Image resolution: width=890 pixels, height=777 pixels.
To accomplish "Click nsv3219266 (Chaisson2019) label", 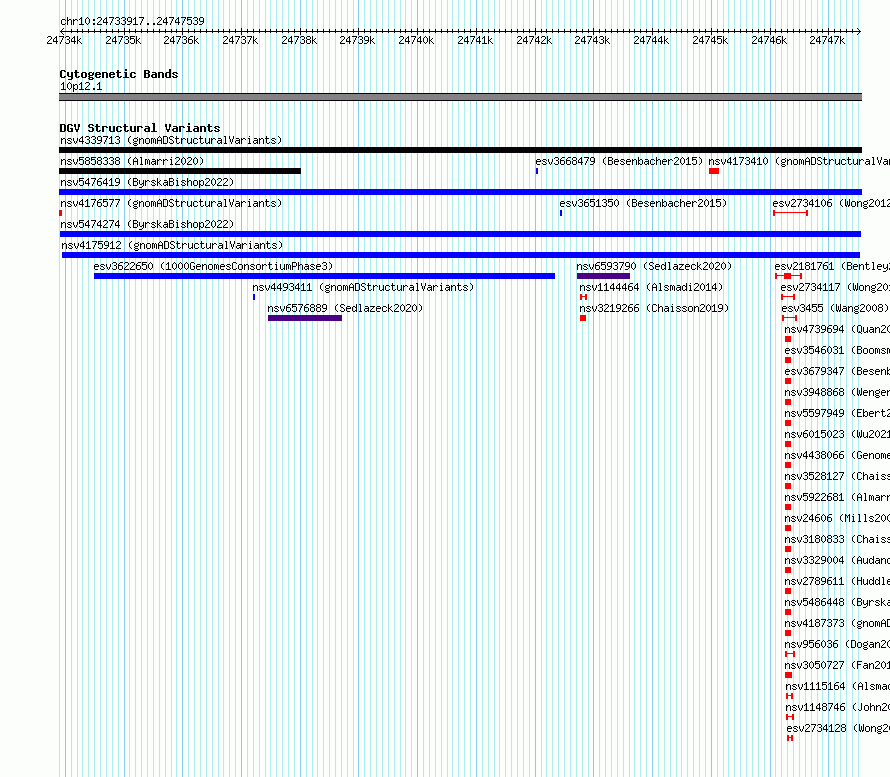I will click(x=654, y=308).
